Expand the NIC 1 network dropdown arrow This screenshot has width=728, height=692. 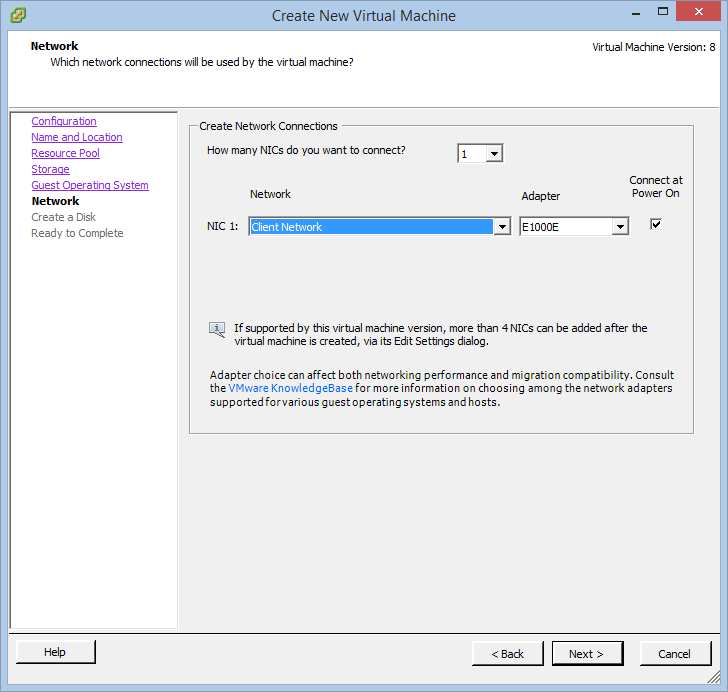(502, 227)
